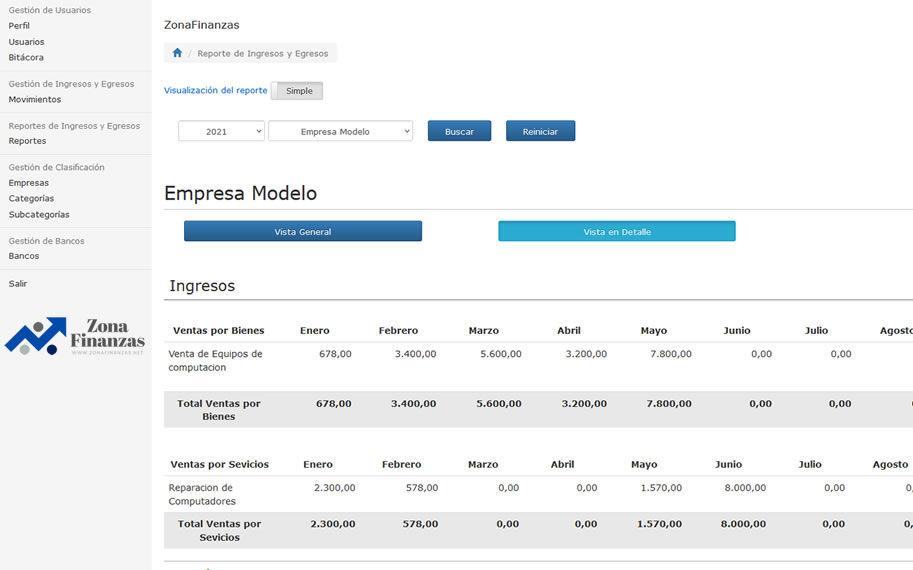This screenshot has height=570, width=913.
Task: Select Subcategorías from the sidebar
Action: (39, 215)
